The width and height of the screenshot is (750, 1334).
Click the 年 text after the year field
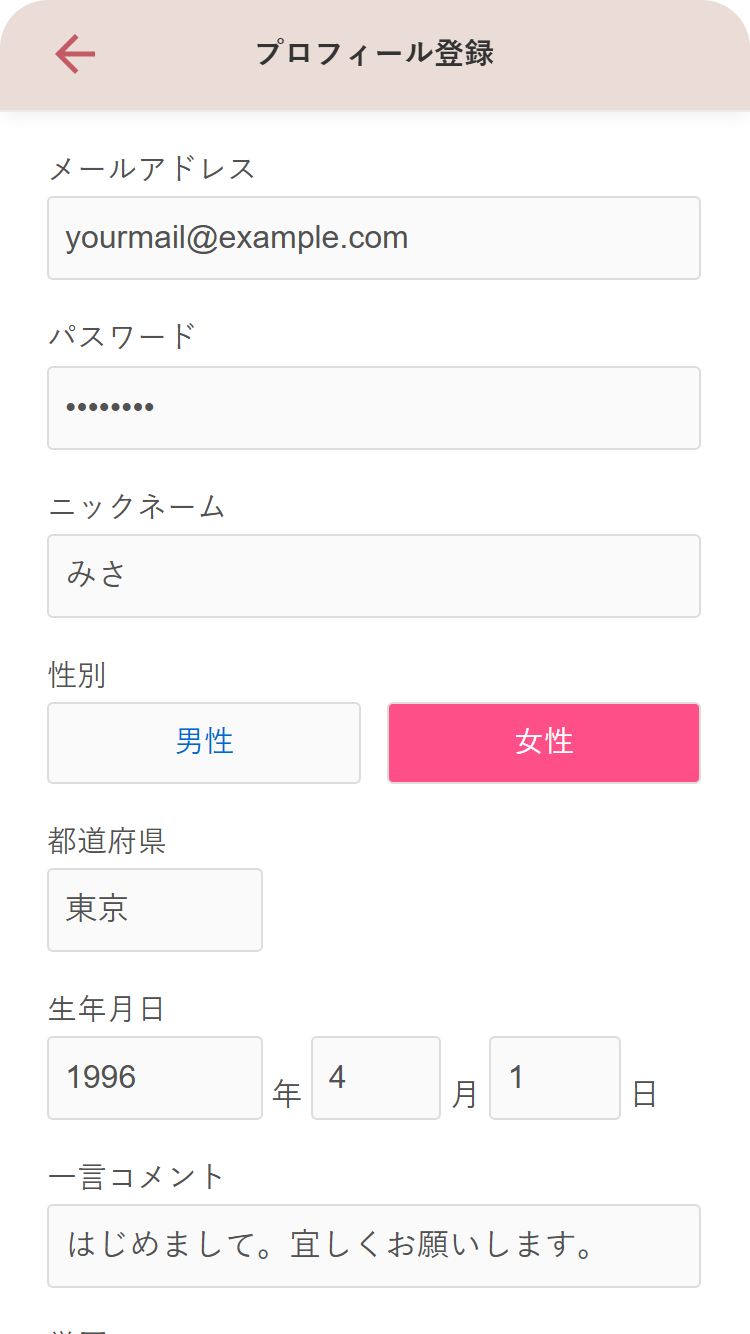pos(287,1096)
